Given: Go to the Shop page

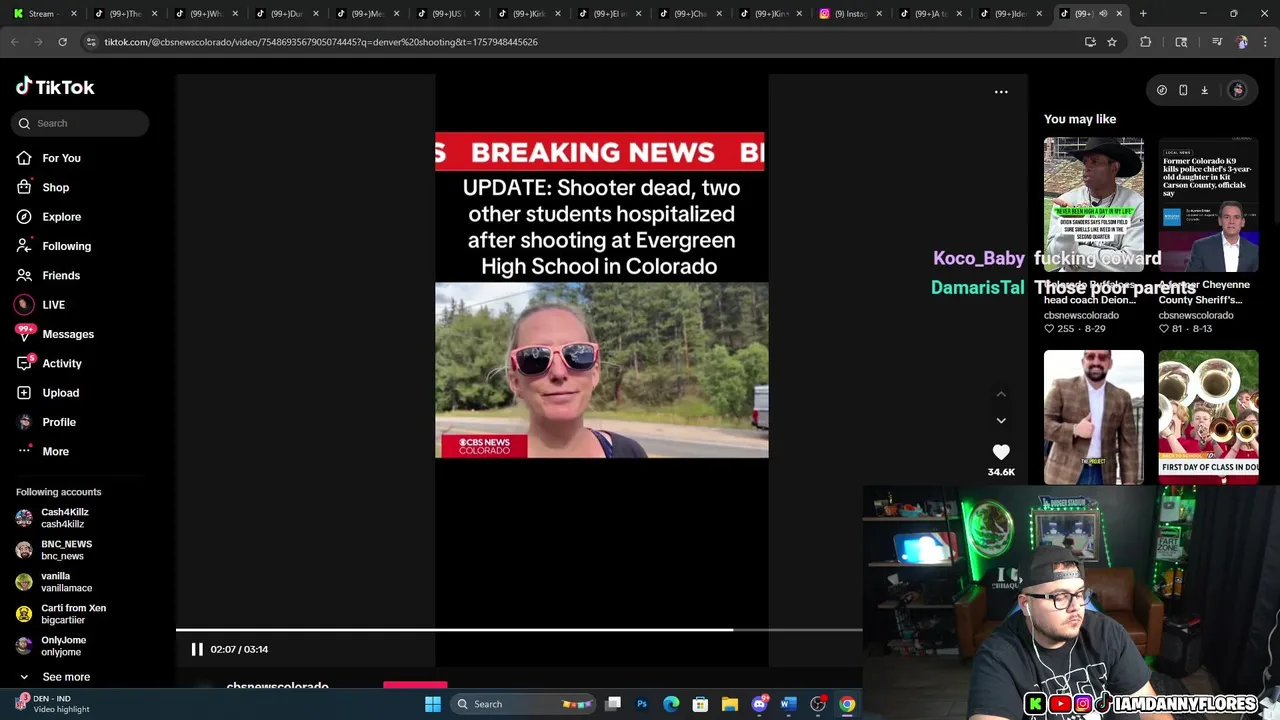Looking at the screenshot, I should [55, 187].
